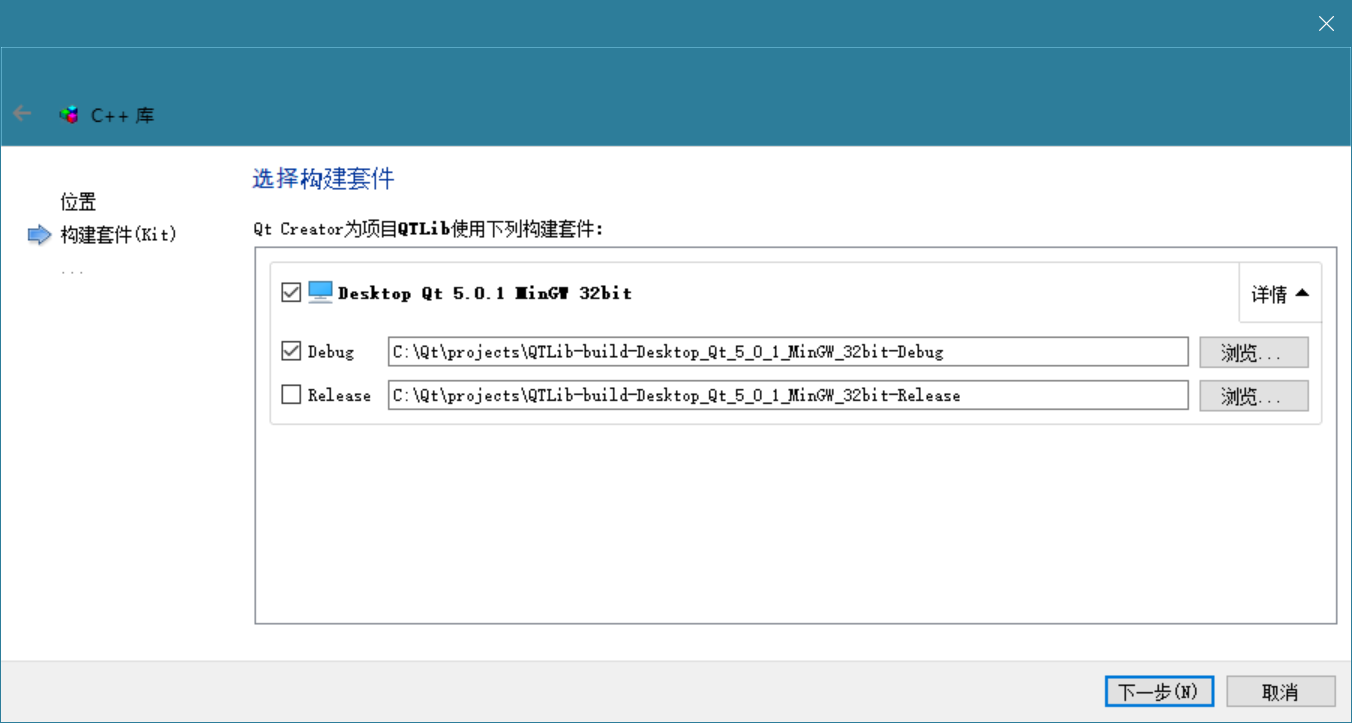Click the Desktop Qt 5.0.1 MinGW 32bit label

[x=484, y=293]
